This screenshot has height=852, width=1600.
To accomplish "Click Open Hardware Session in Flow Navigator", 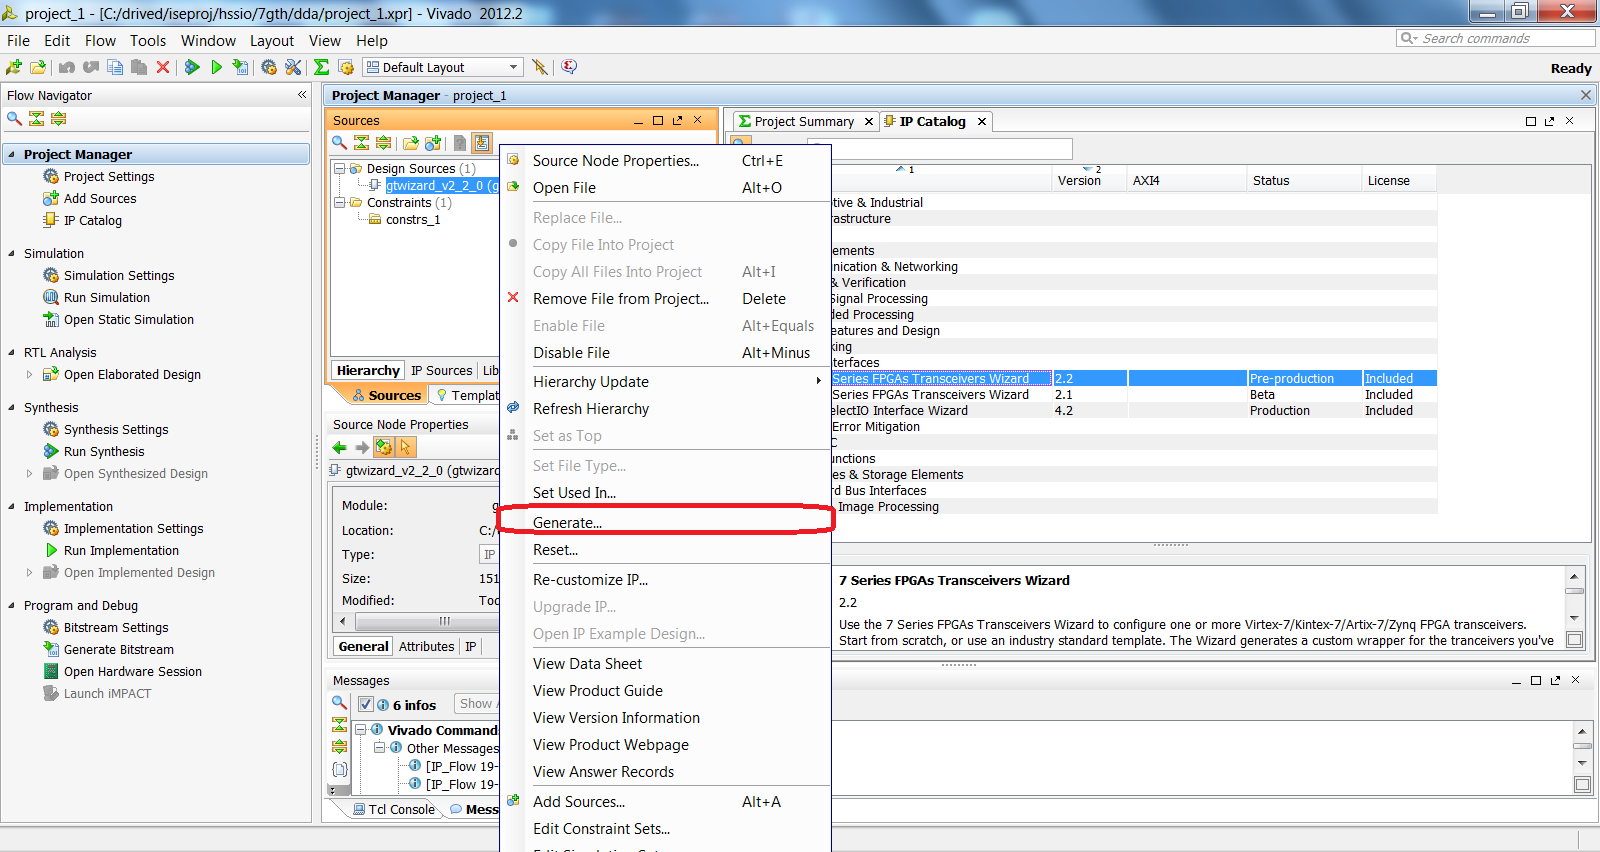I will [133, 671].
